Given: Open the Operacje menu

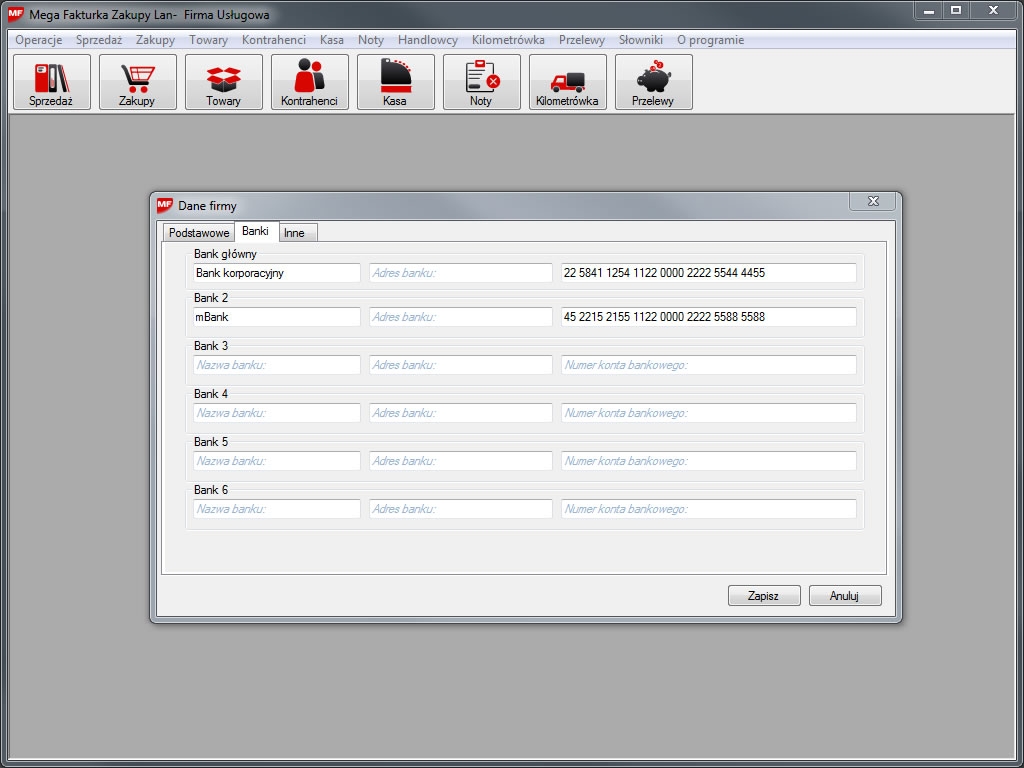Looking at the screenshot, I should coord(39,40).
